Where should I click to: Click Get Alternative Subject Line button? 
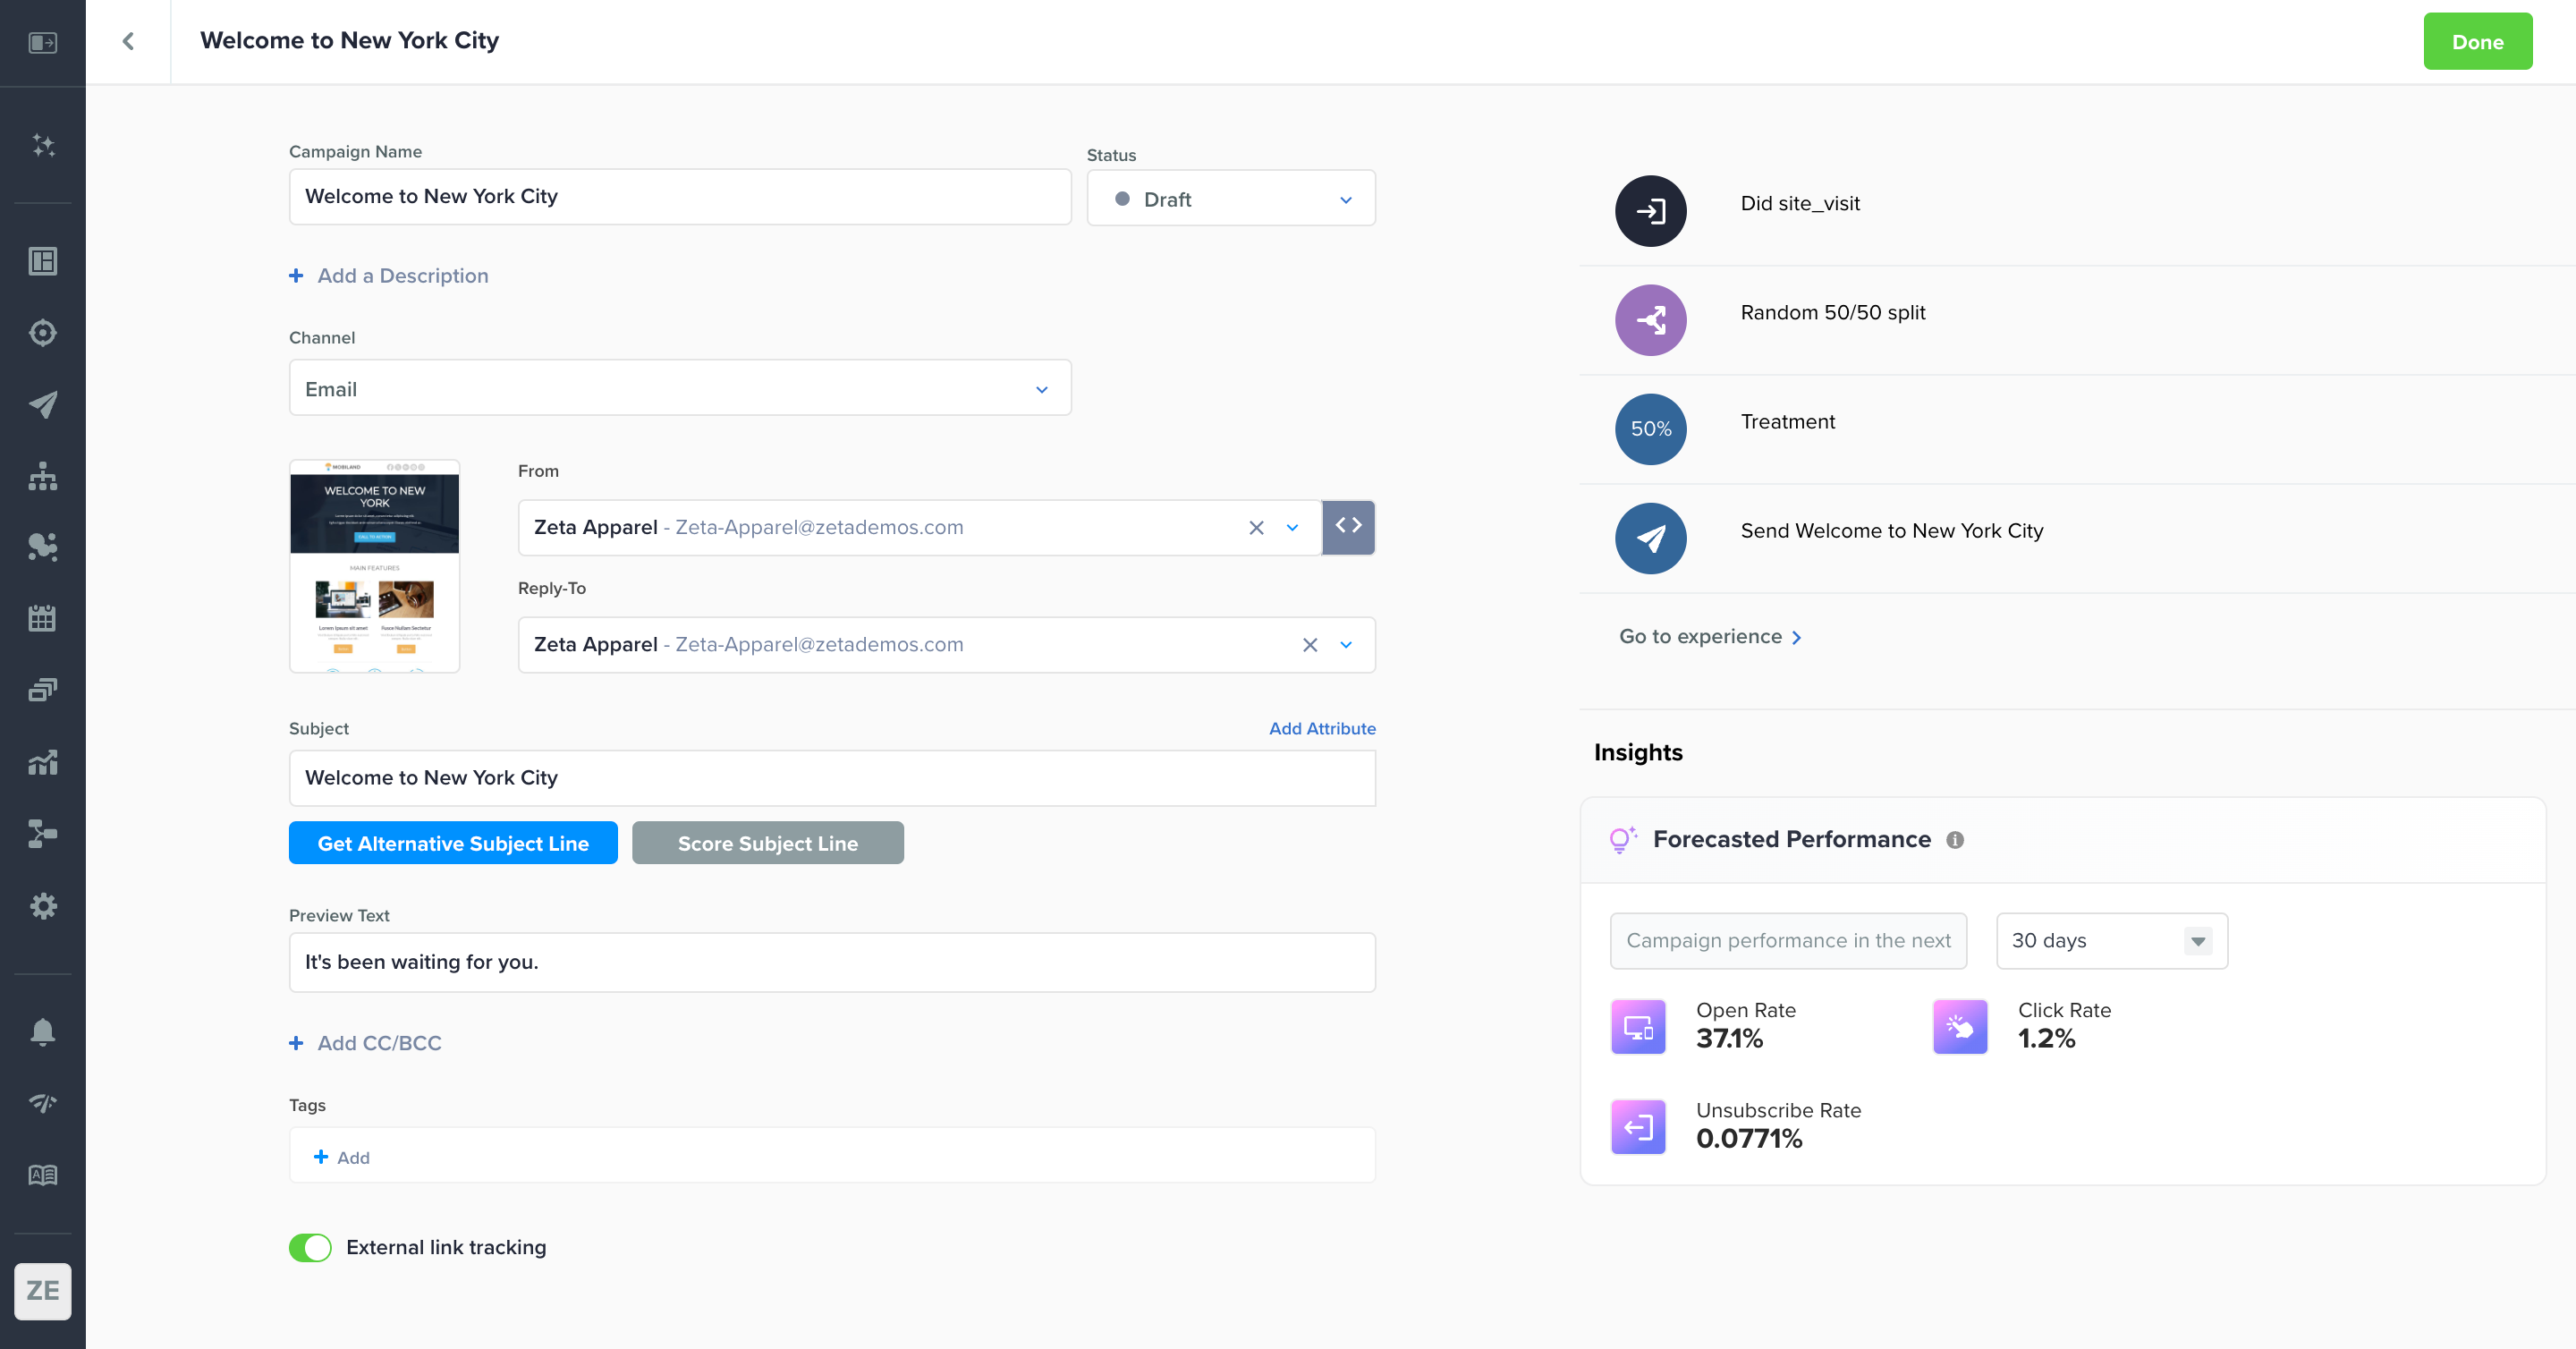[453, 843]
